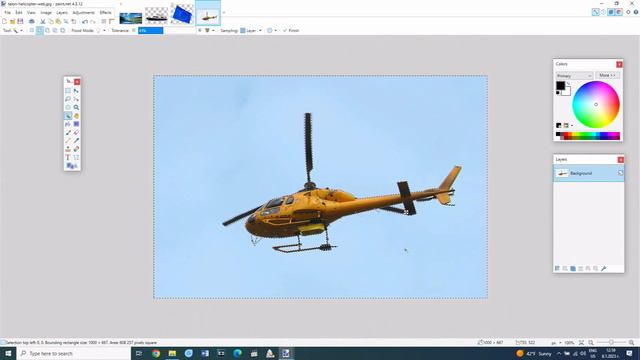Set selection mode to Replace

click(x=32, y=31)
